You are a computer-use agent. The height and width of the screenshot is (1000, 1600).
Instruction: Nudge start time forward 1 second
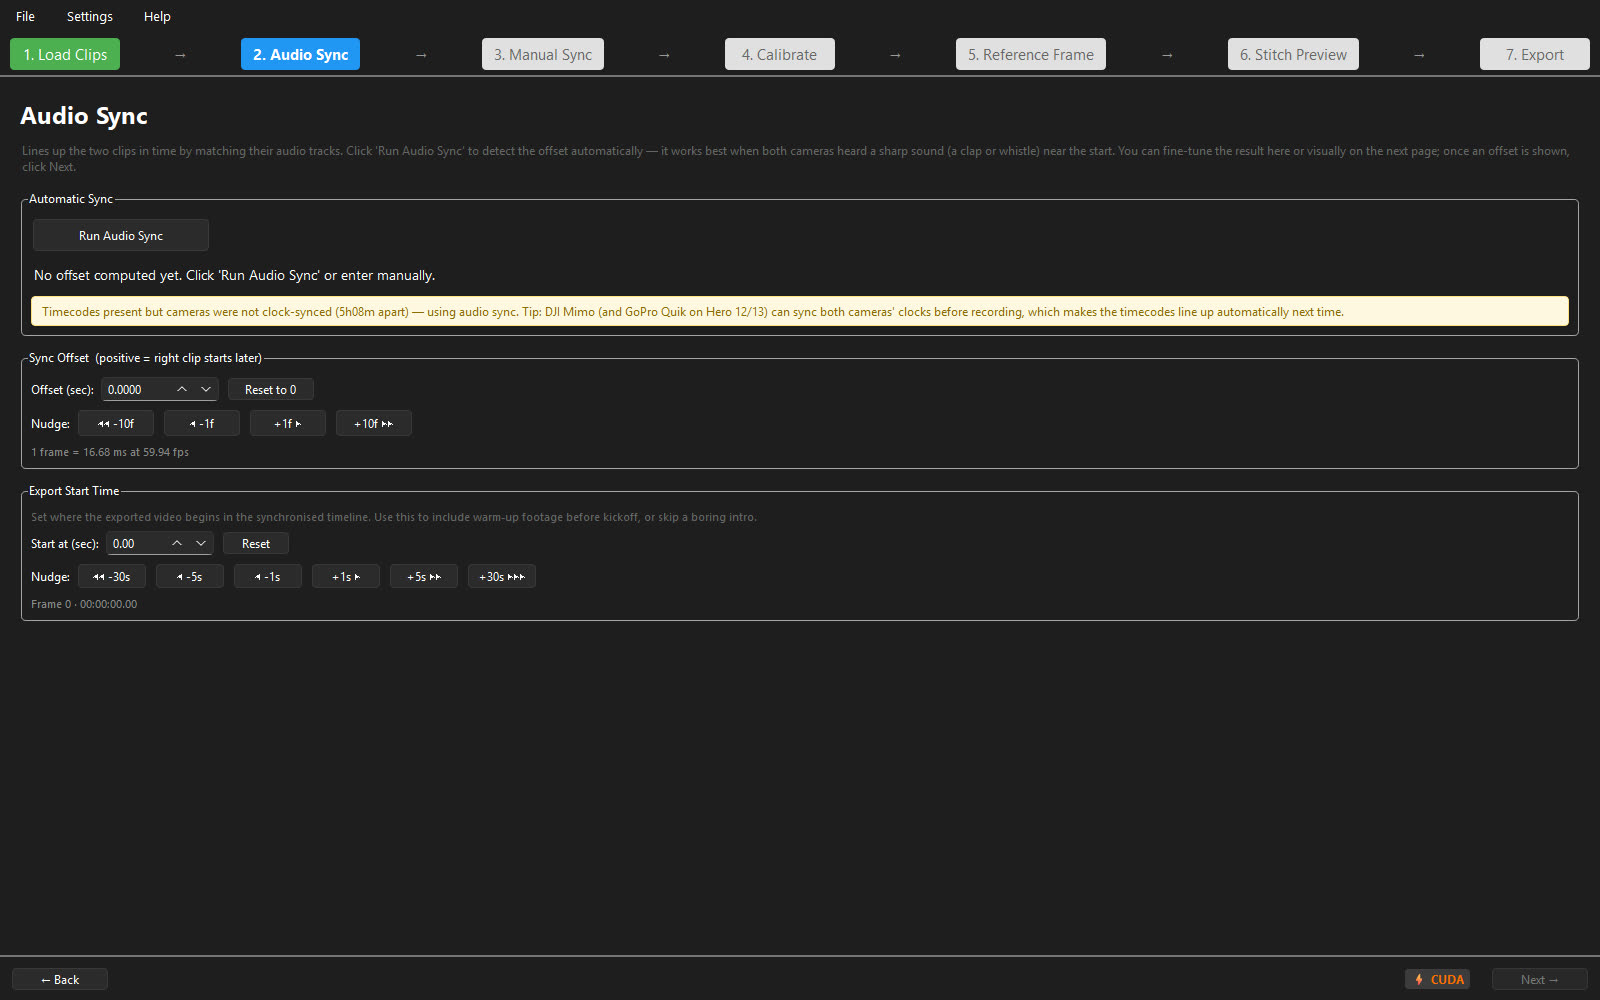[x=346, y=576]
